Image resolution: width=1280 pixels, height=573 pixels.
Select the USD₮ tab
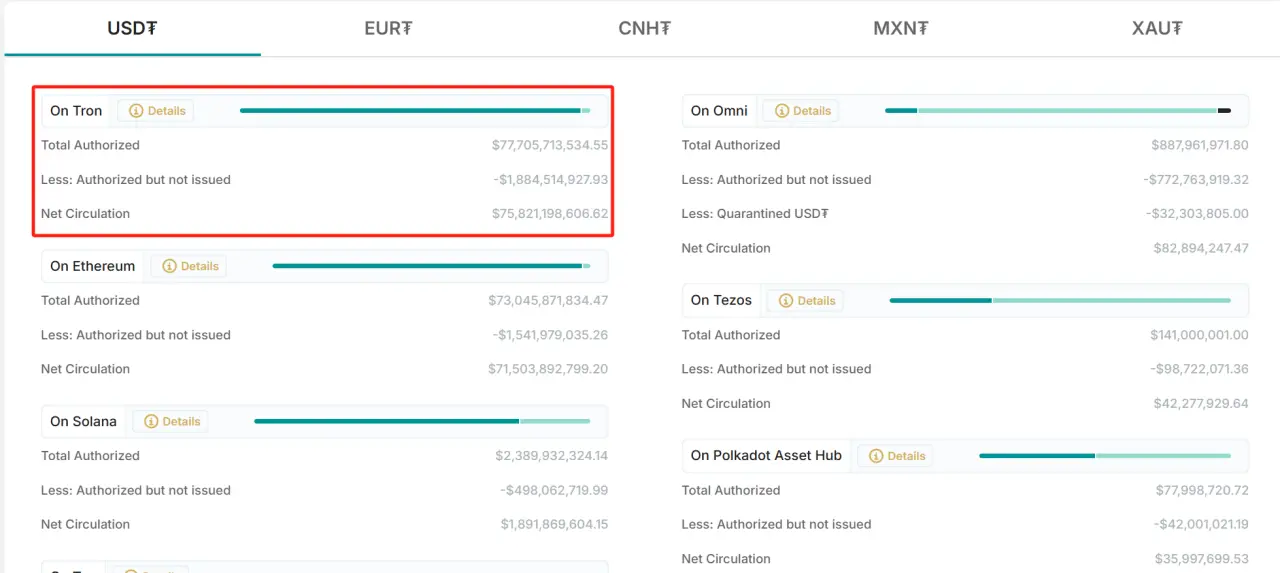(132, 28)
